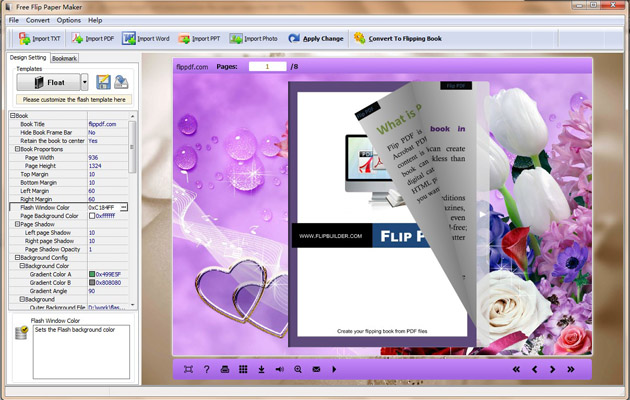Click the Right page Shadow row
This screenshot has width=630, height=400.
(x=69, y=241)
